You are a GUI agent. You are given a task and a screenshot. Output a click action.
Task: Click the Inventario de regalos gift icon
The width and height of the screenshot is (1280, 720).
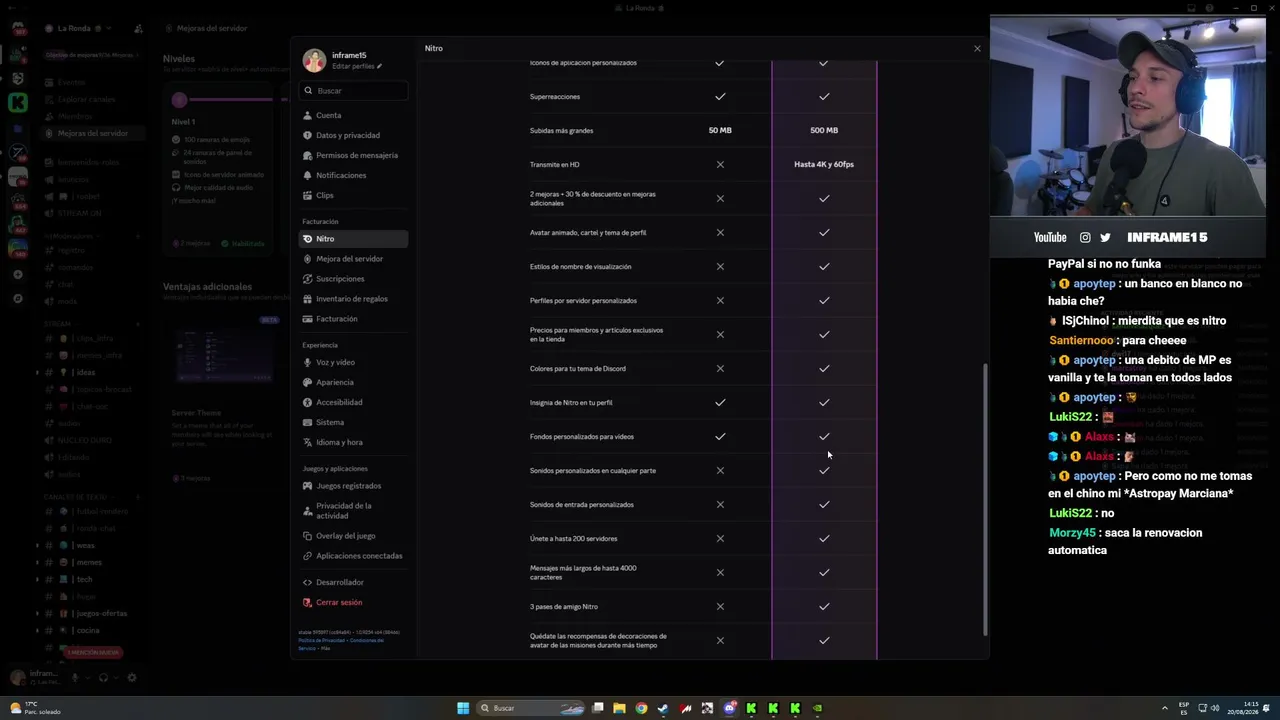tap(308, 299)
